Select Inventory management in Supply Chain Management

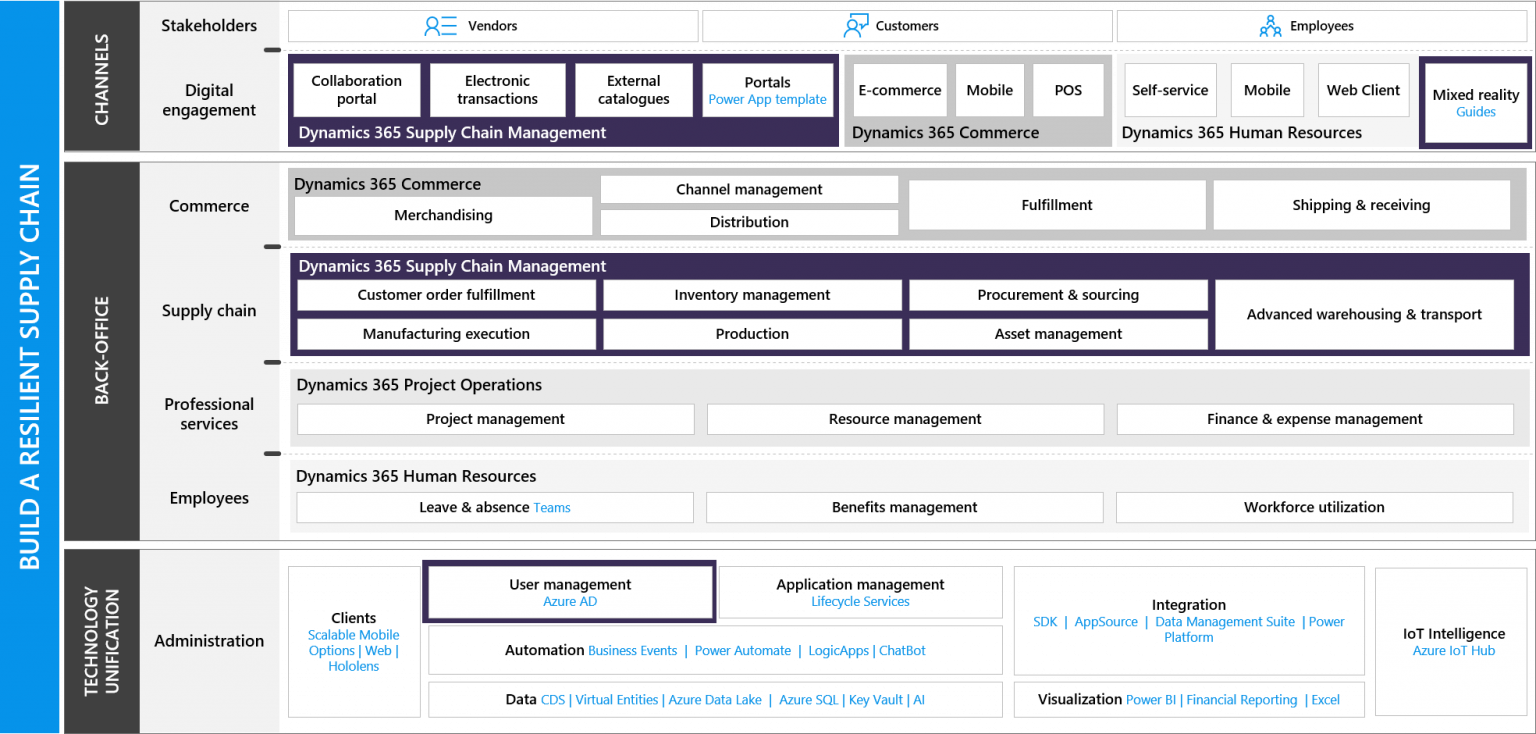point(752,295)
